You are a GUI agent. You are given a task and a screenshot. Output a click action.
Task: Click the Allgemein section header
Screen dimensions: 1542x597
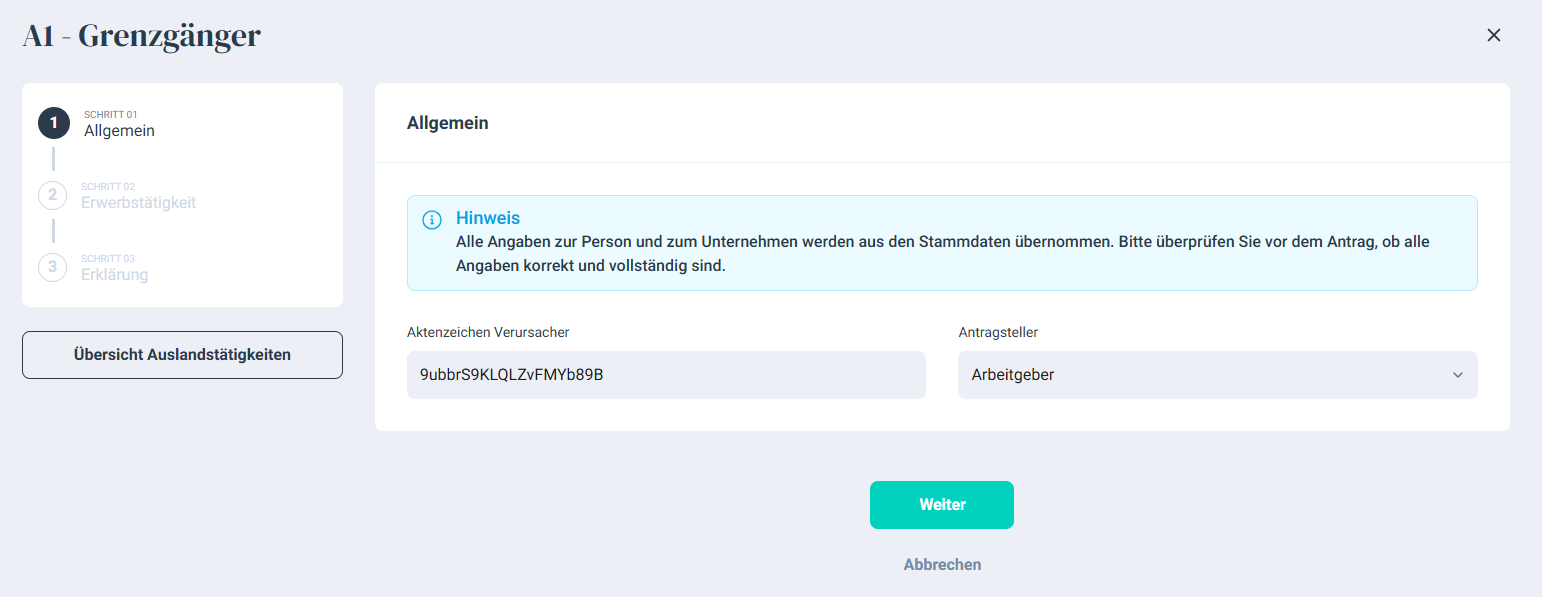(448, 123)
